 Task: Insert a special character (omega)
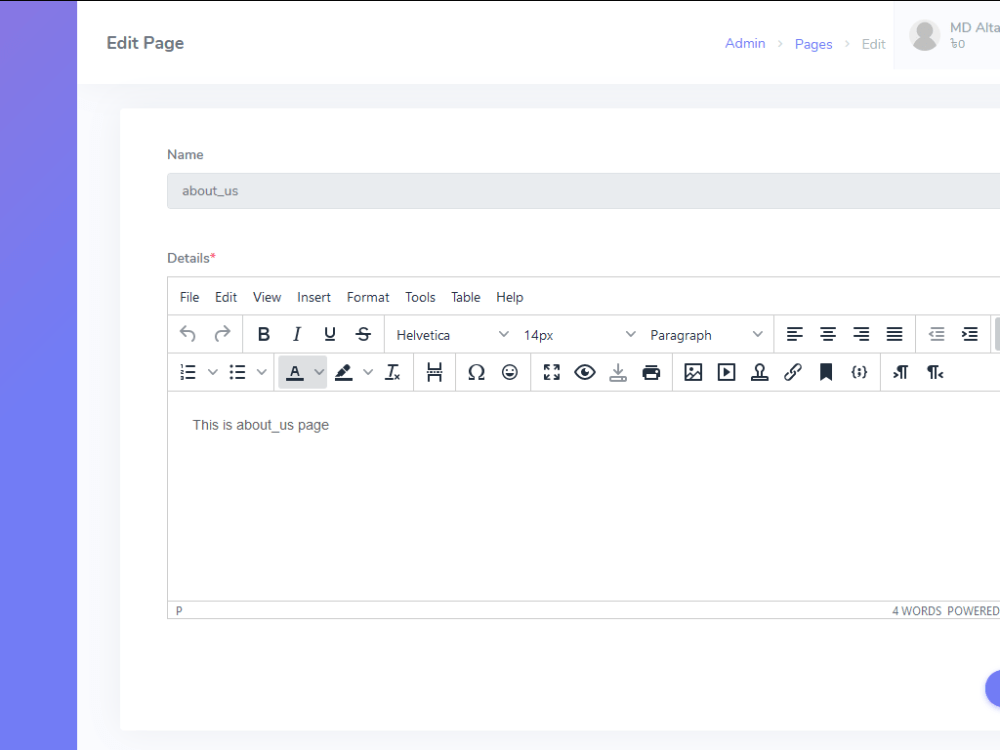[476, 372]
